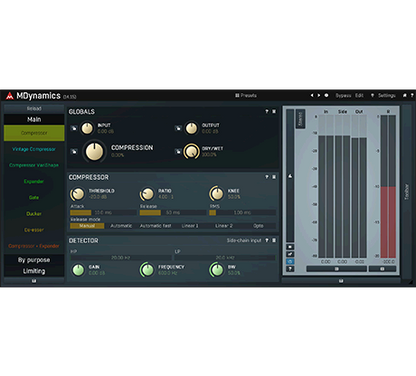Toggle the lock beside the Output knob
The image size is (416, 376).
(178, 128)
